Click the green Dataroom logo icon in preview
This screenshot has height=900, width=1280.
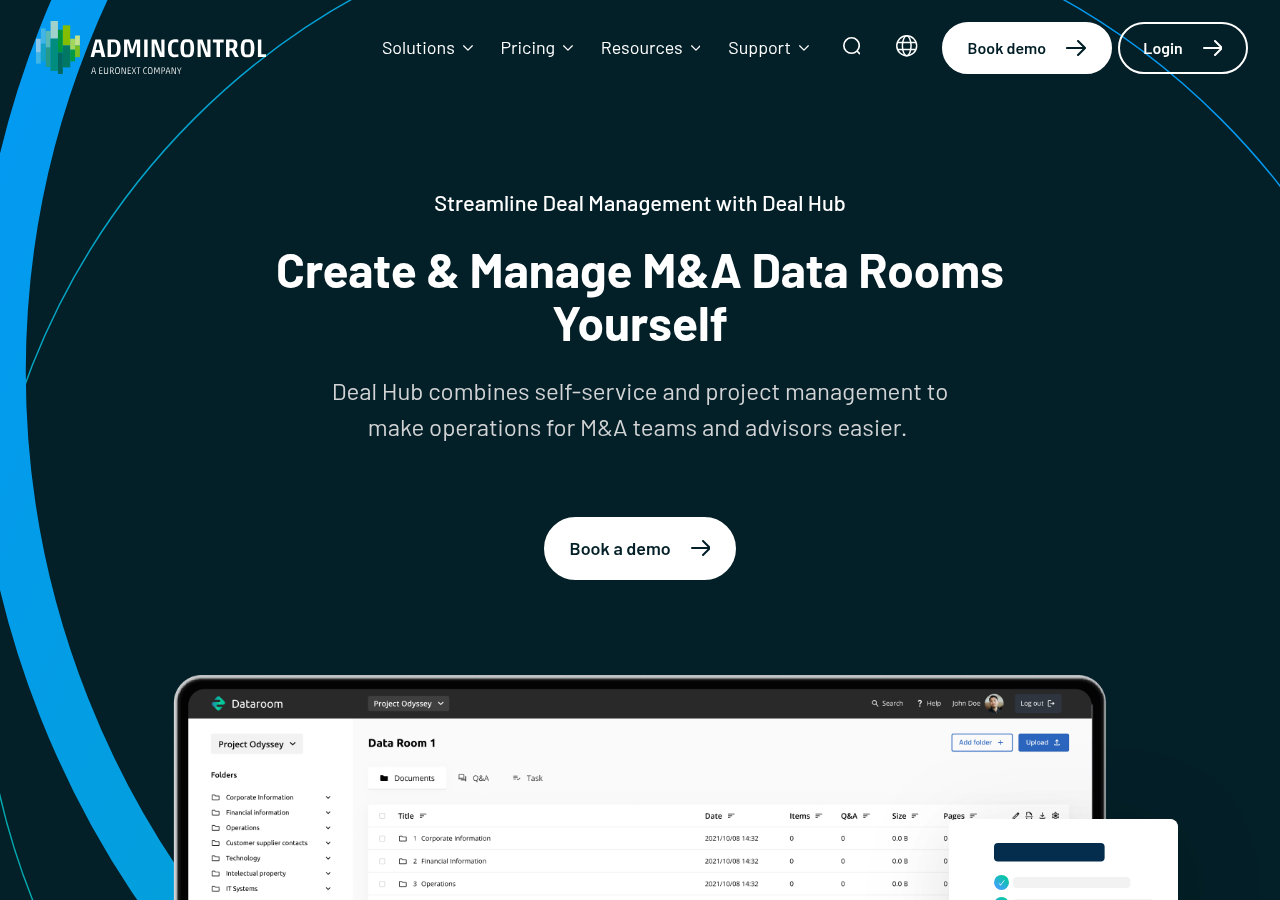218,704
